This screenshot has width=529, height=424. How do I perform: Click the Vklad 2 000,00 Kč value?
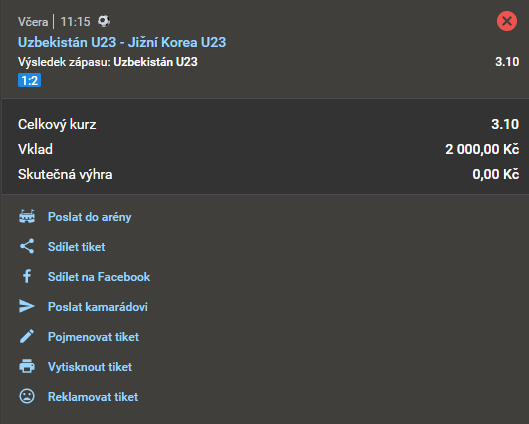482,149
